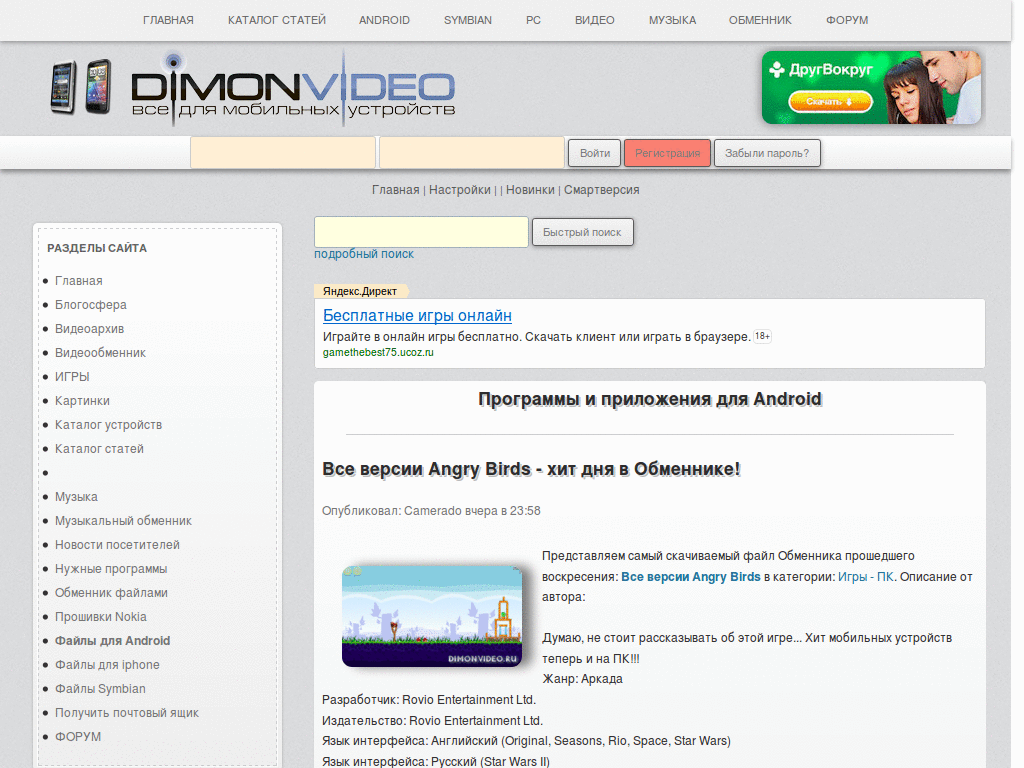The width and height of the screenshot is (1024, 768).
Task: Open the Игры - ПК category link
Action: click(x=865, y=577)
